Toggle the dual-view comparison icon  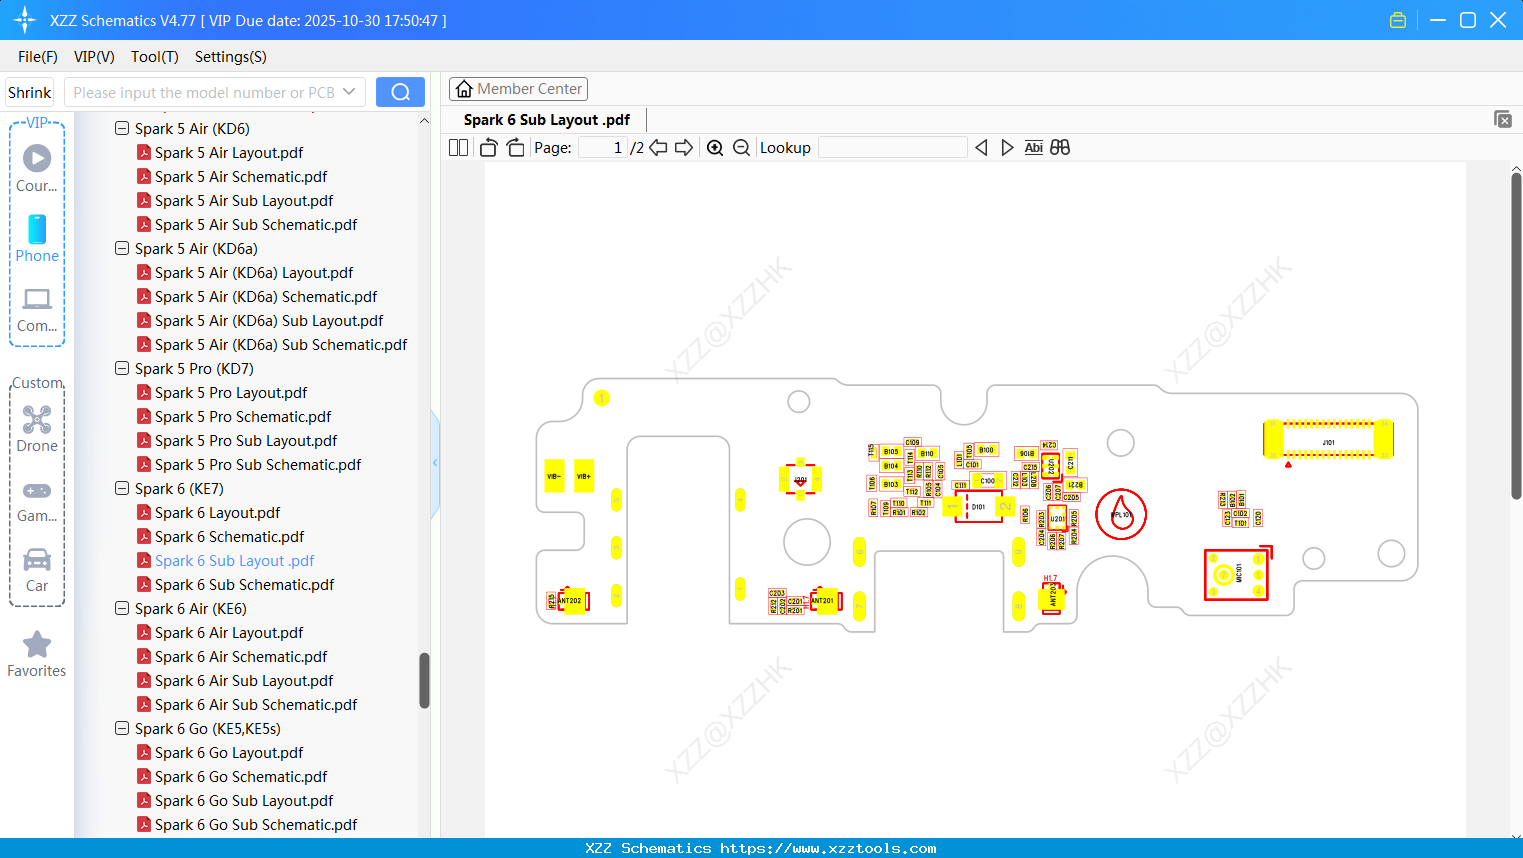[x=1060, y=147]
